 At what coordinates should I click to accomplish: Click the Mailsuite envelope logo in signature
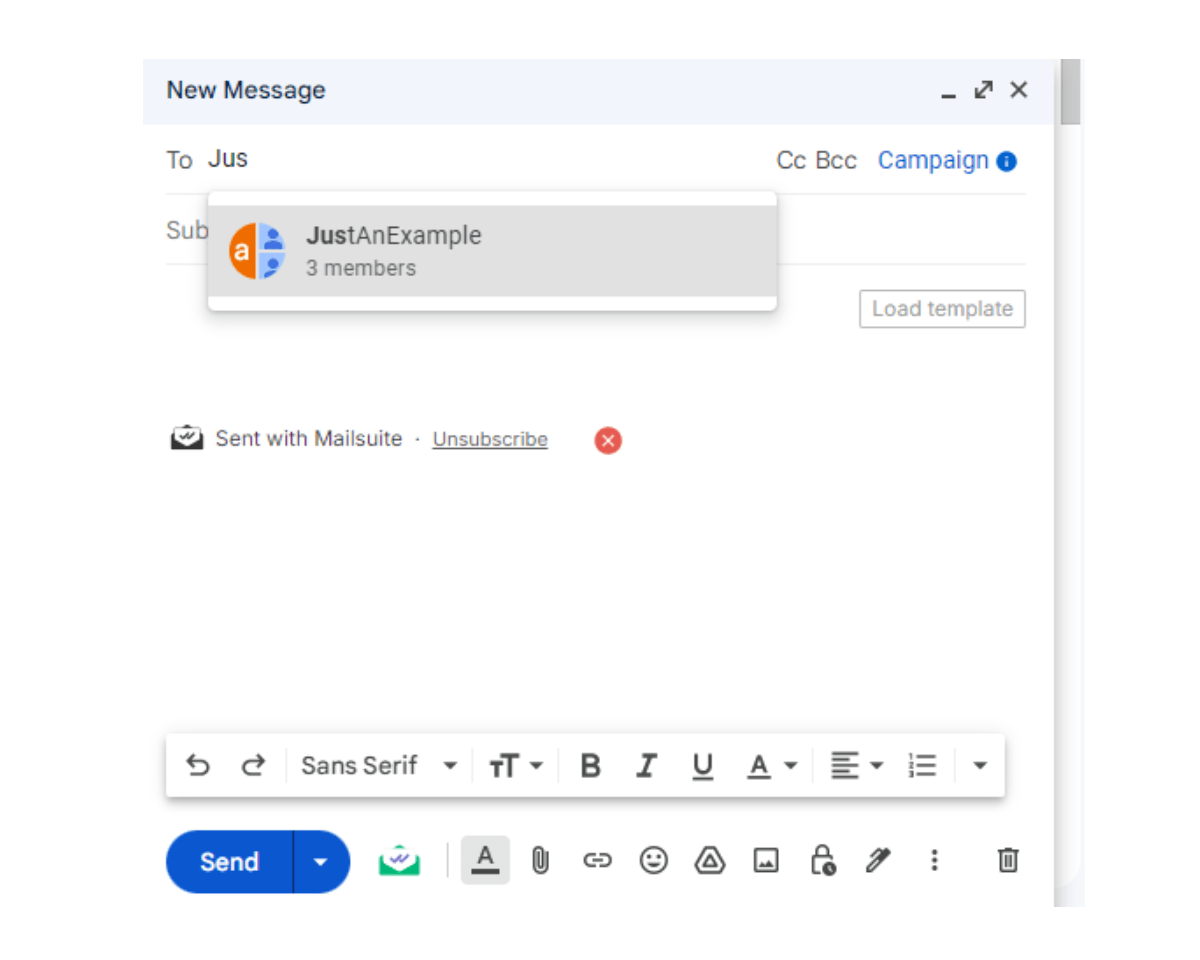(187, 438)
